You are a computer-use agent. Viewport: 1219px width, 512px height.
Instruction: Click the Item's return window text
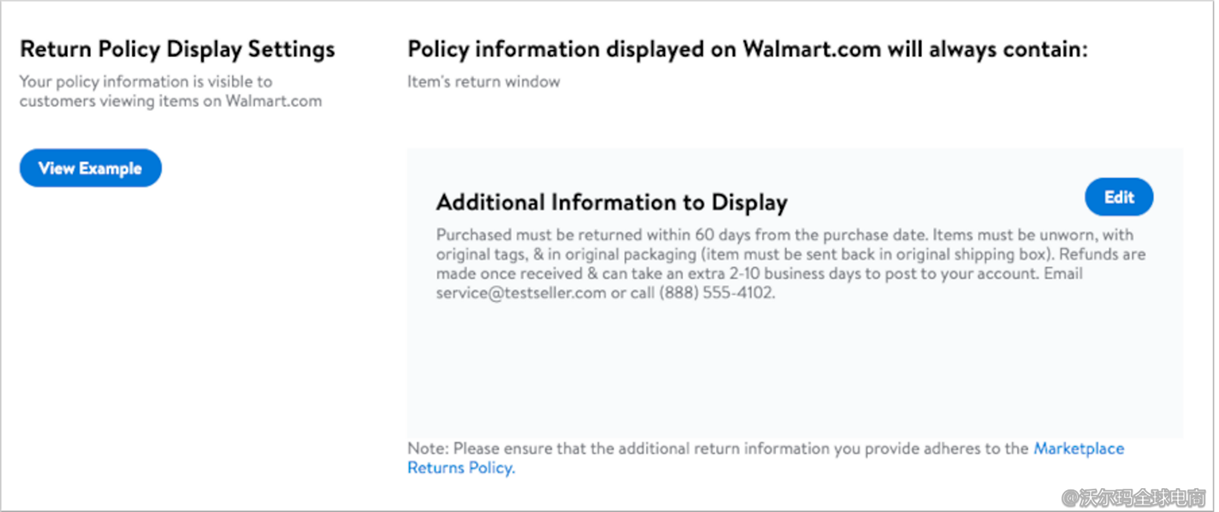(x=483, y=82)
